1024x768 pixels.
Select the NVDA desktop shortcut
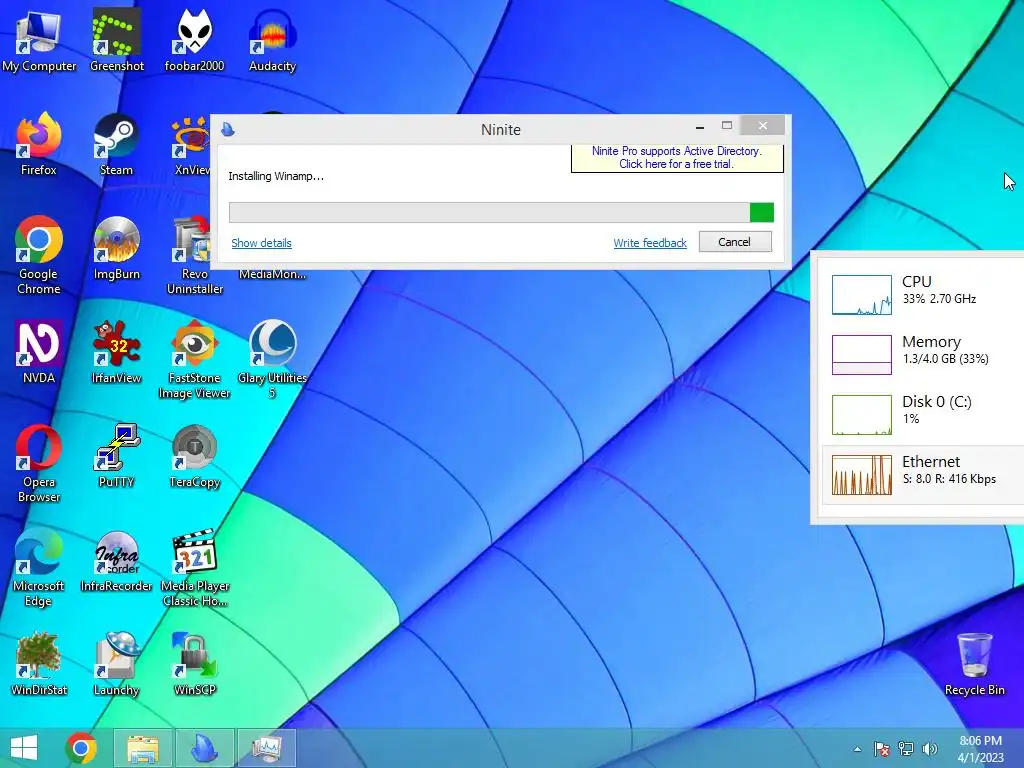(39, 352)
